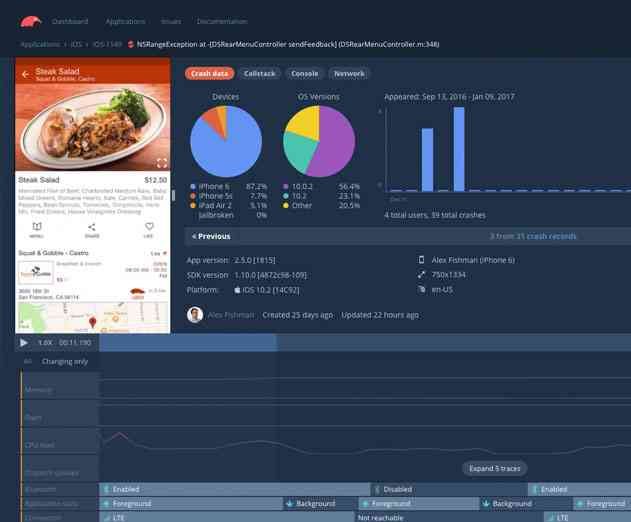Click the $12.50 price in app preview
The image size is (631, 522).
coord(155,180)
